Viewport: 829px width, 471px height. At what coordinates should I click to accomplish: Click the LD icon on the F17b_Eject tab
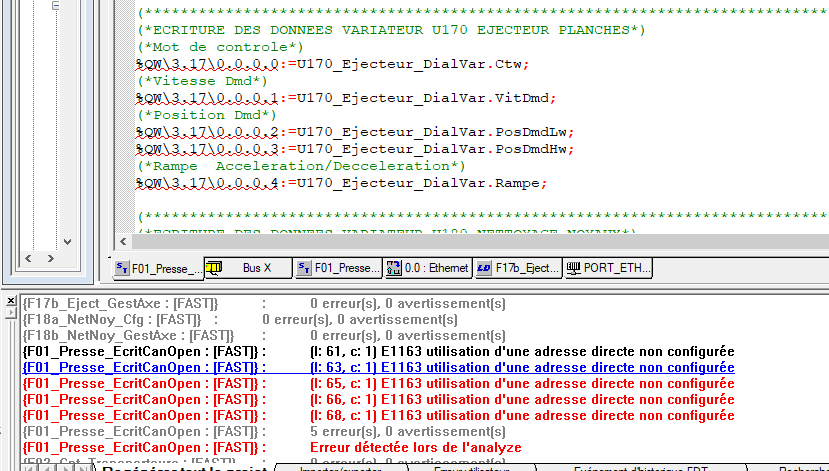(483, 268)
